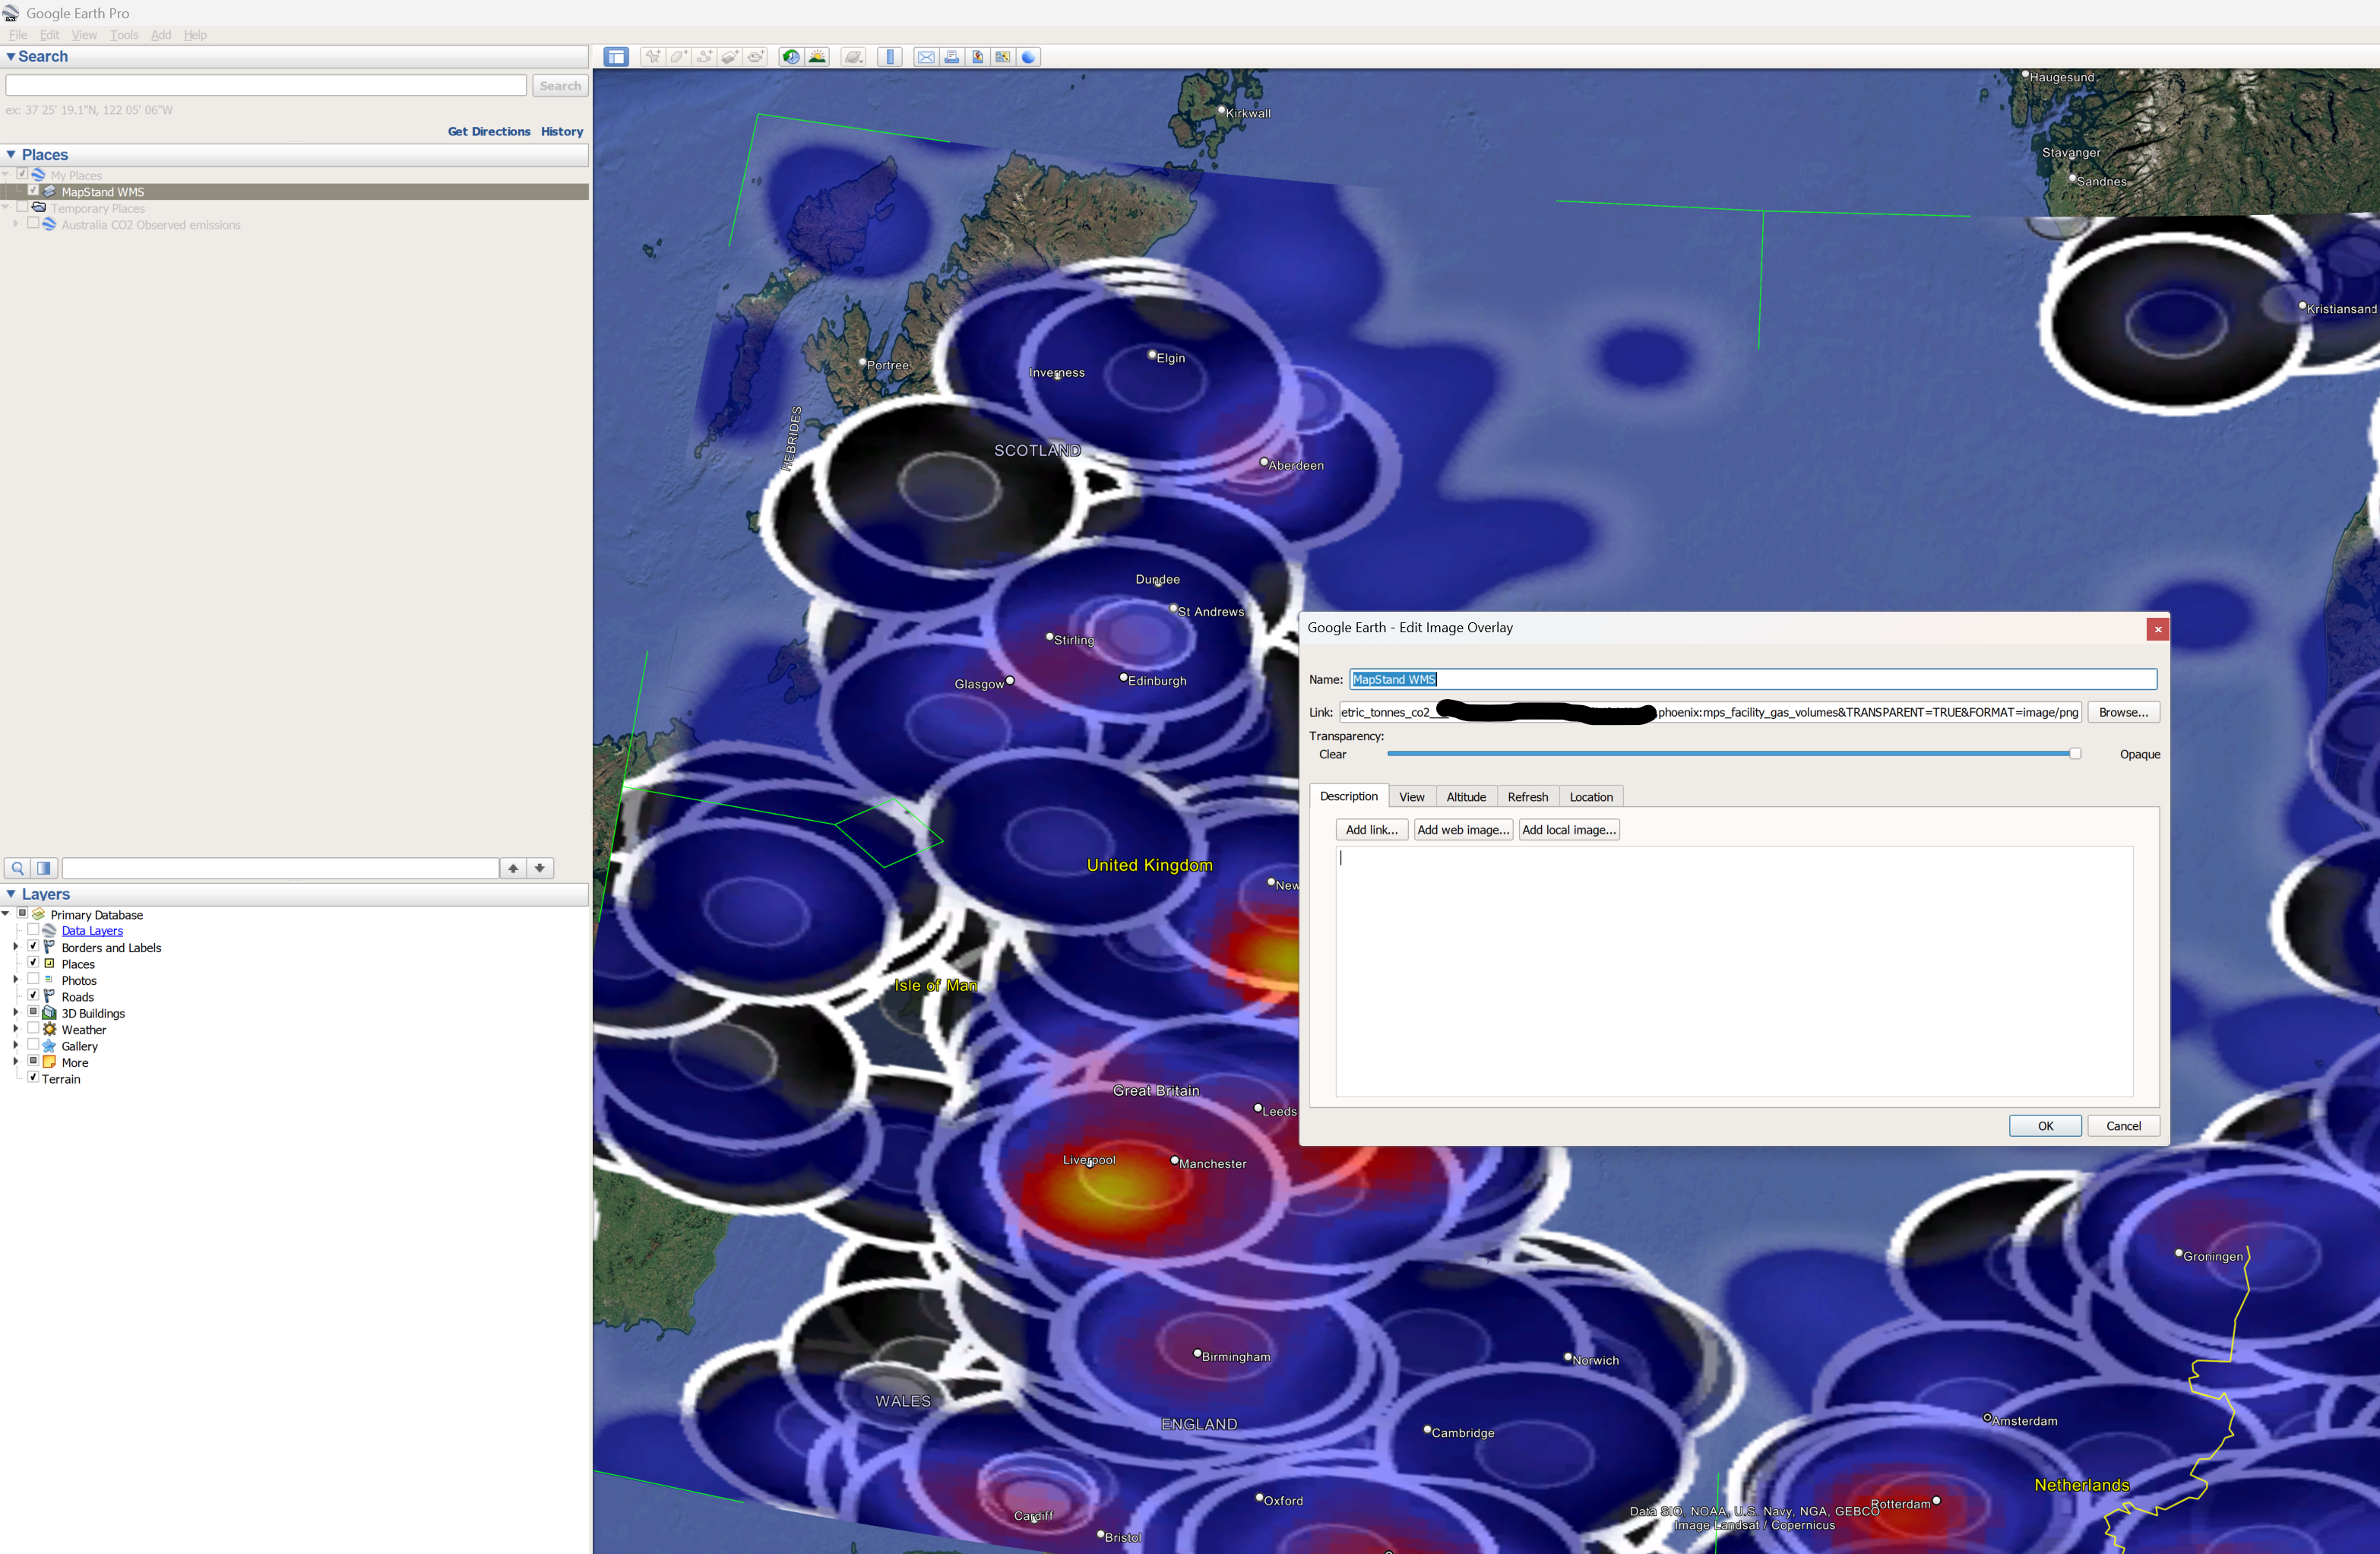Expand Australia CO2 Observed emissions node
The image size is (2380, 1554).
16,224
